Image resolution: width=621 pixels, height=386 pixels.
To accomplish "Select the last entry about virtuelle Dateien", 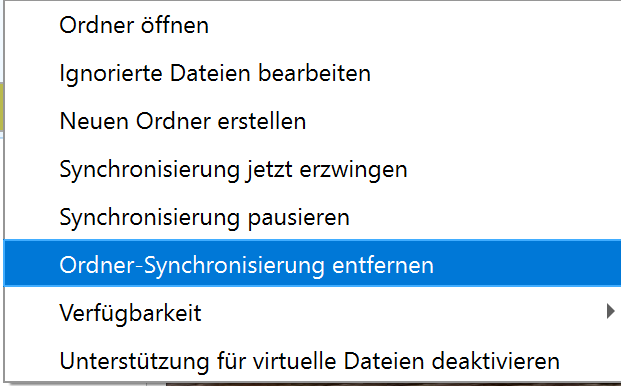I will (x=312, y=361).
